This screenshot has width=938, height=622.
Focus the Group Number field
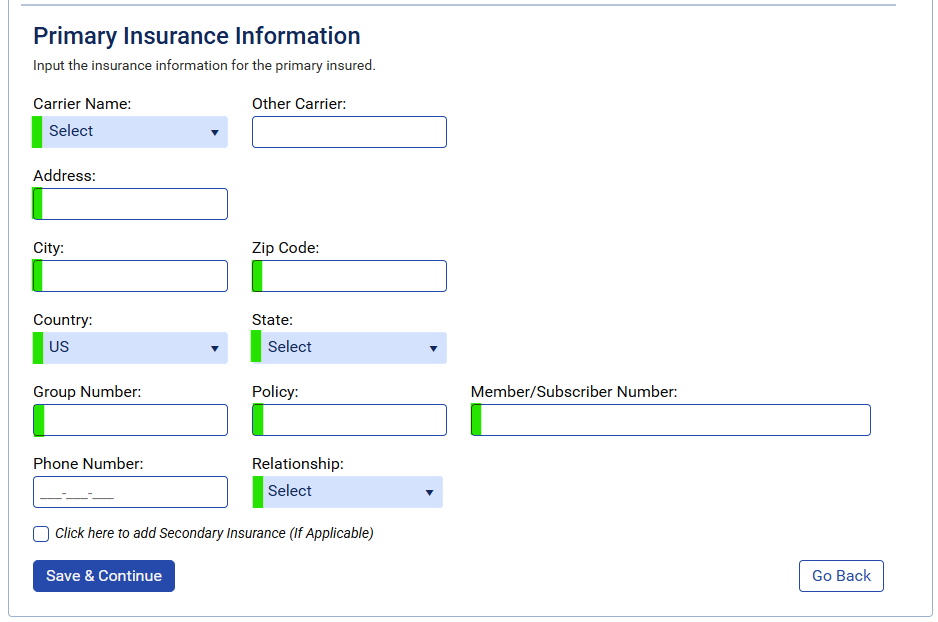[x=130, y=420]
